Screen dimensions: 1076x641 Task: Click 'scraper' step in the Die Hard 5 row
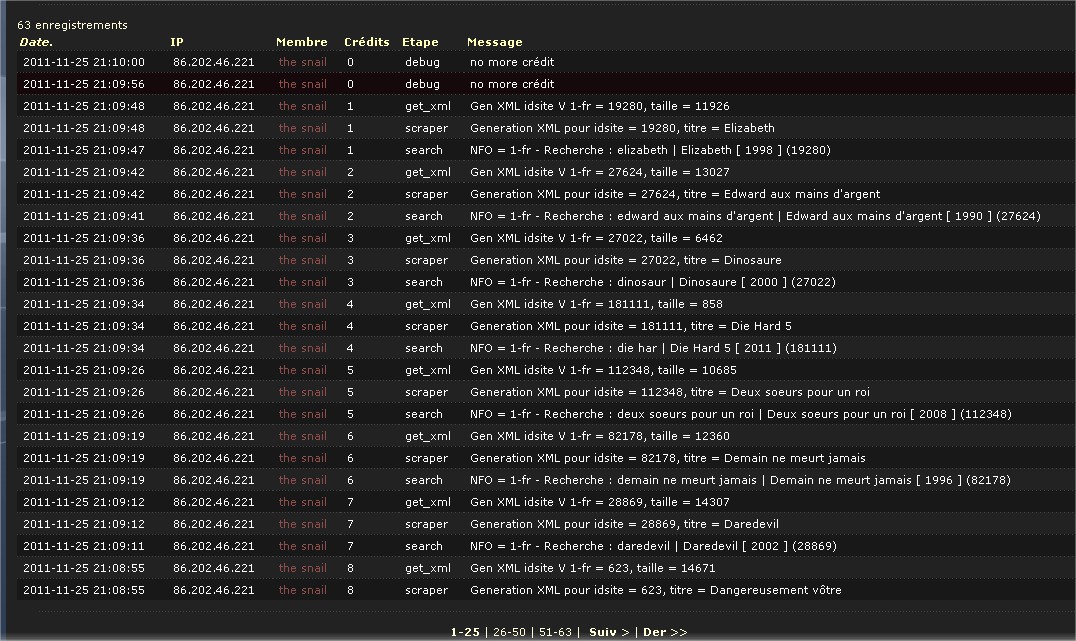click(426, 325)
